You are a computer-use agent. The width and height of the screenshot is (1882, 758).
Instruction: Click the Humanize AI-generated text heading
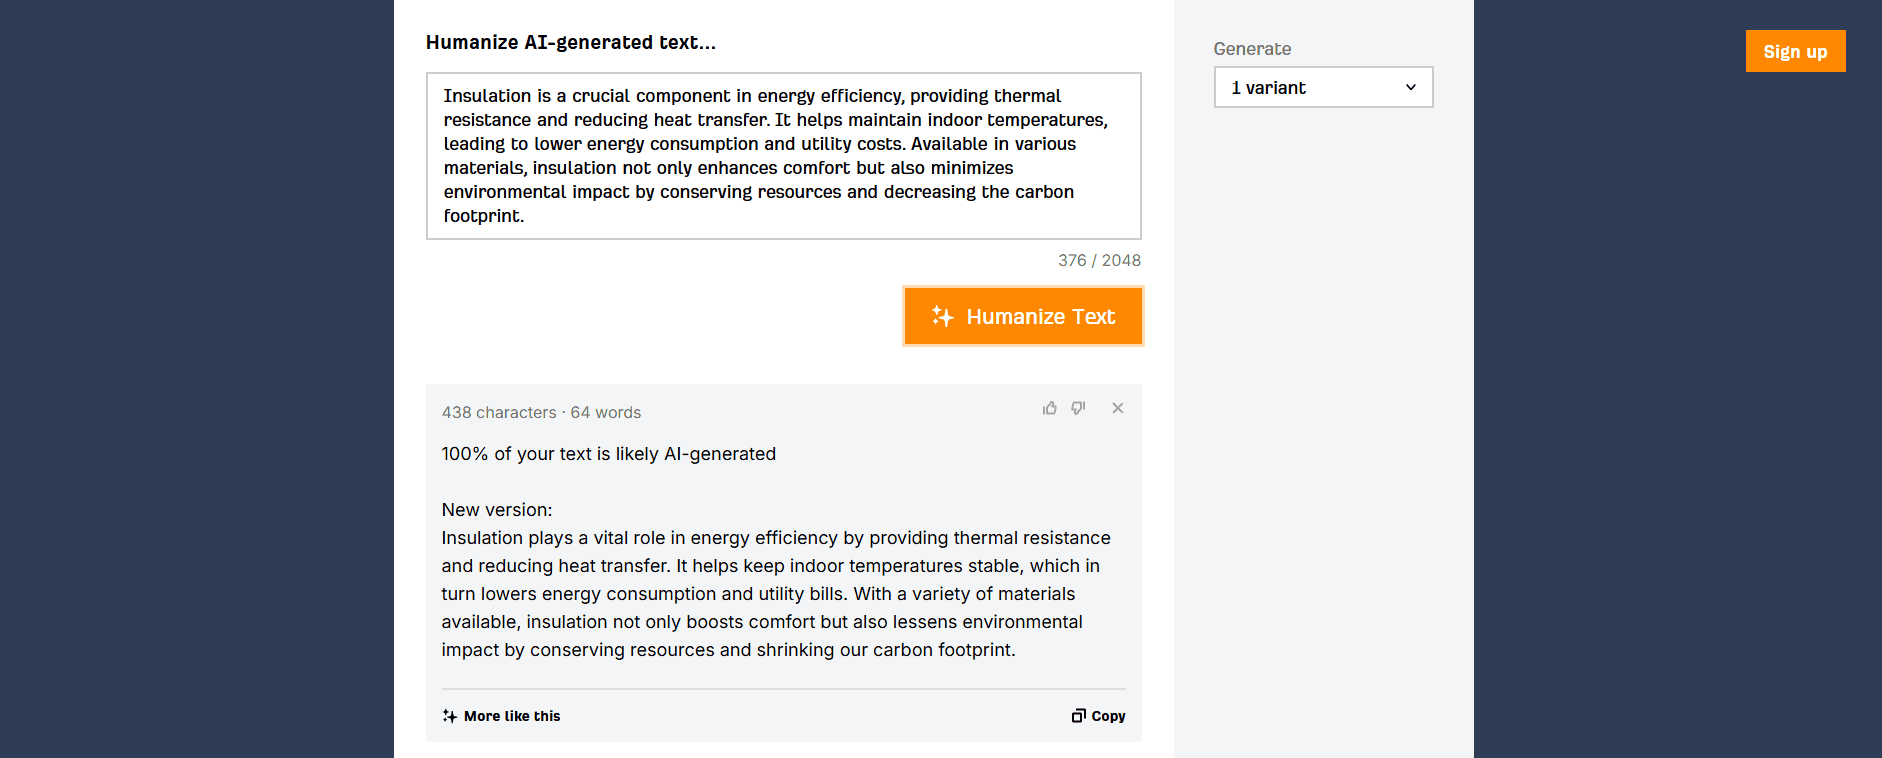point(571,42)
